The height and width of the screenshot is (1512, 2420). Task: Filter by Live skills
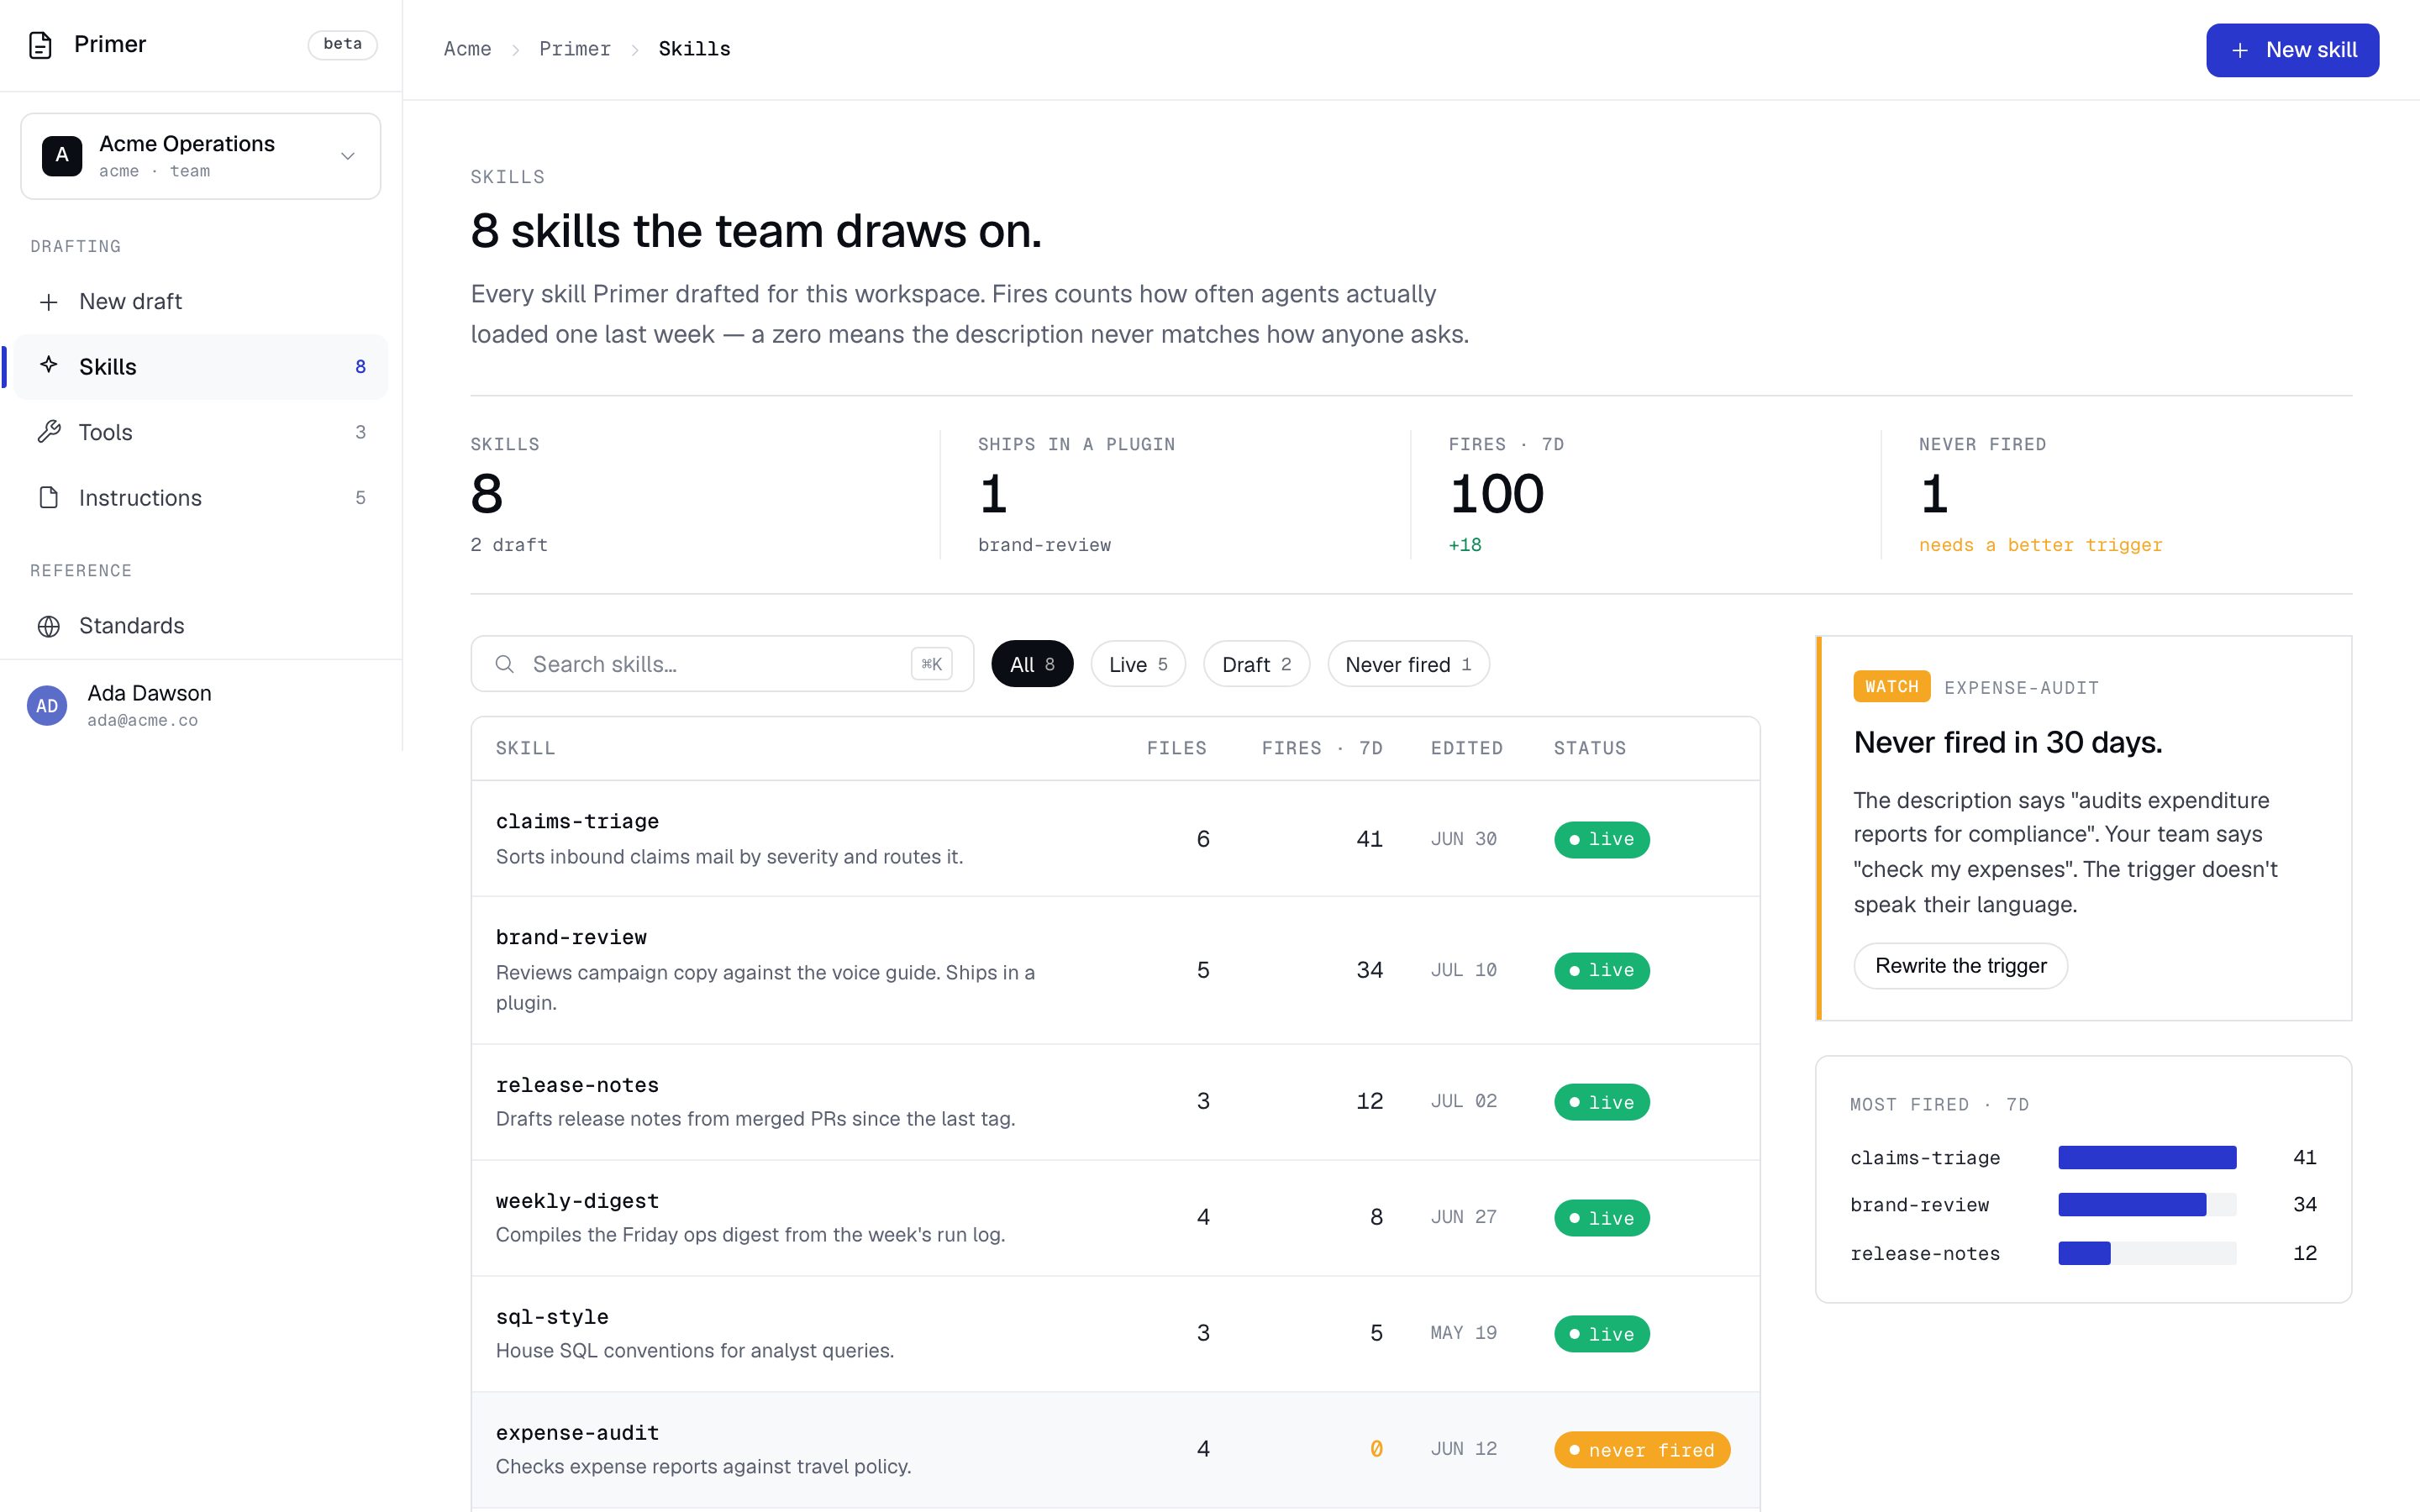tap(1138, 664)
